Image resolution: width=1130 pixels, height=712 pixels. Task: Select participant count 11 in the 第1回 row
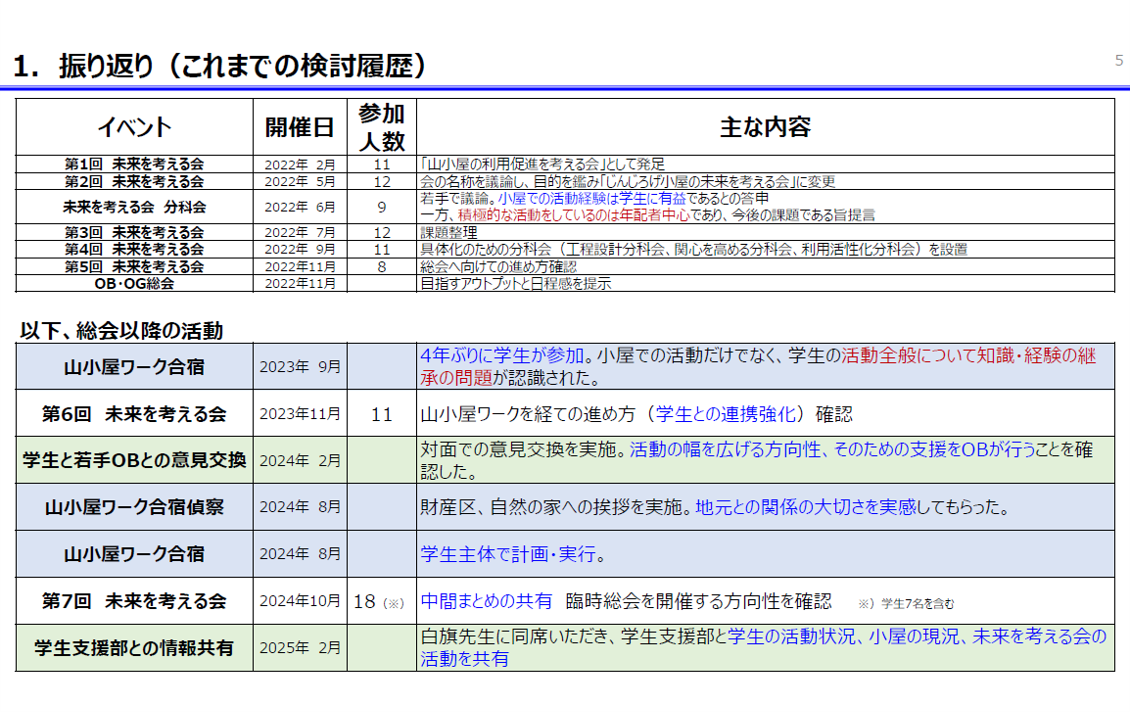(x=382, y=165)
